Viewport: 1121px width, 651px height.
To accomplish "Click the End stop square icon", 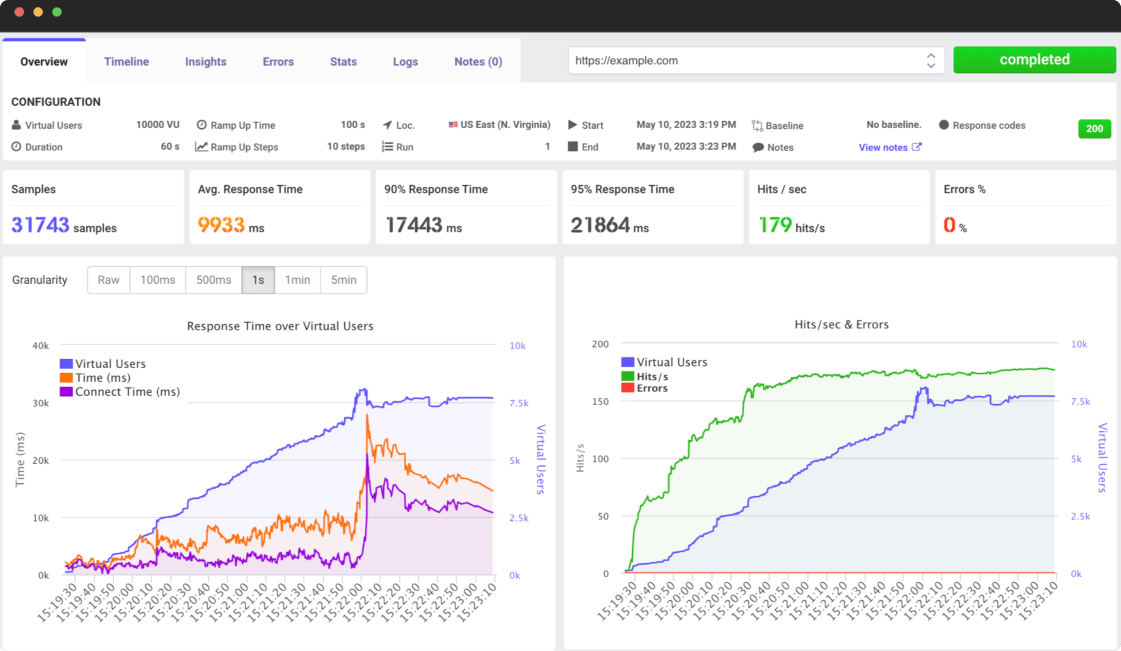I will (x=573, y=146).
